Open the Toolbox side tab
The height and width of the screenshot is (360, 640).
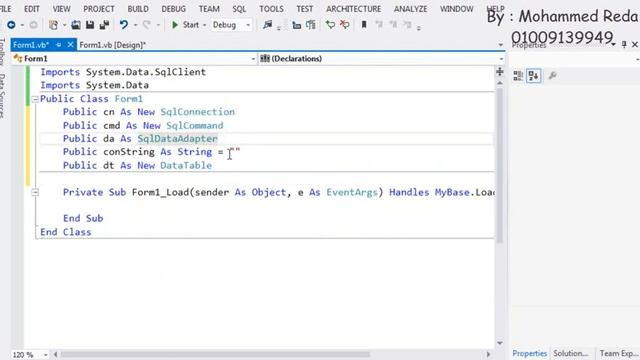click(x=2, y=52)
